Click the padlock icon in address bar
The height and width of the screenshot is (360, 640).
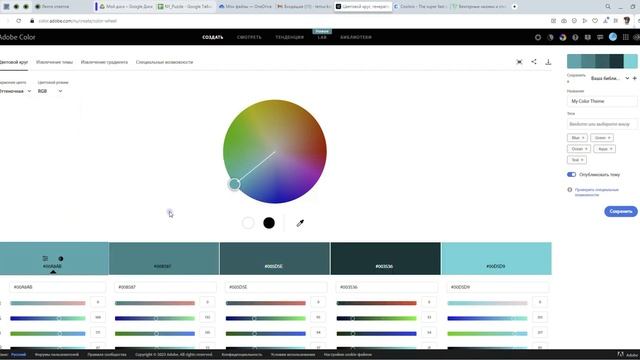tap(32, 21)
